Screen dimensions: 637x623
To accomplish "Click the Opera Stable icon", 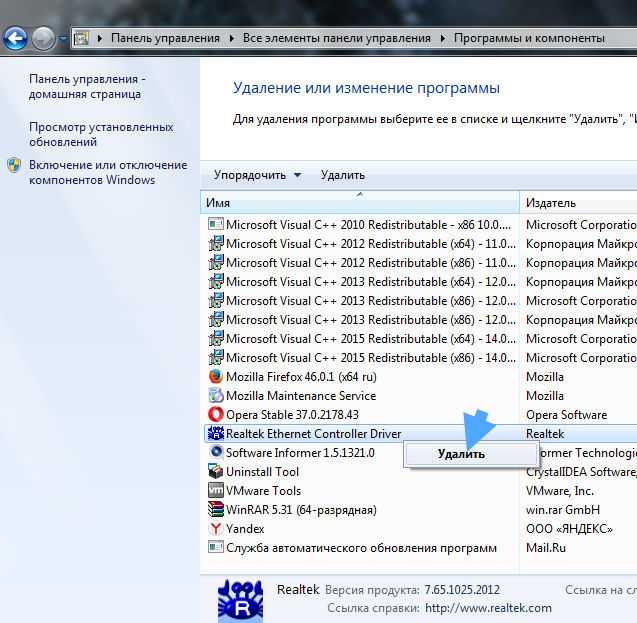I will (216, 415).
